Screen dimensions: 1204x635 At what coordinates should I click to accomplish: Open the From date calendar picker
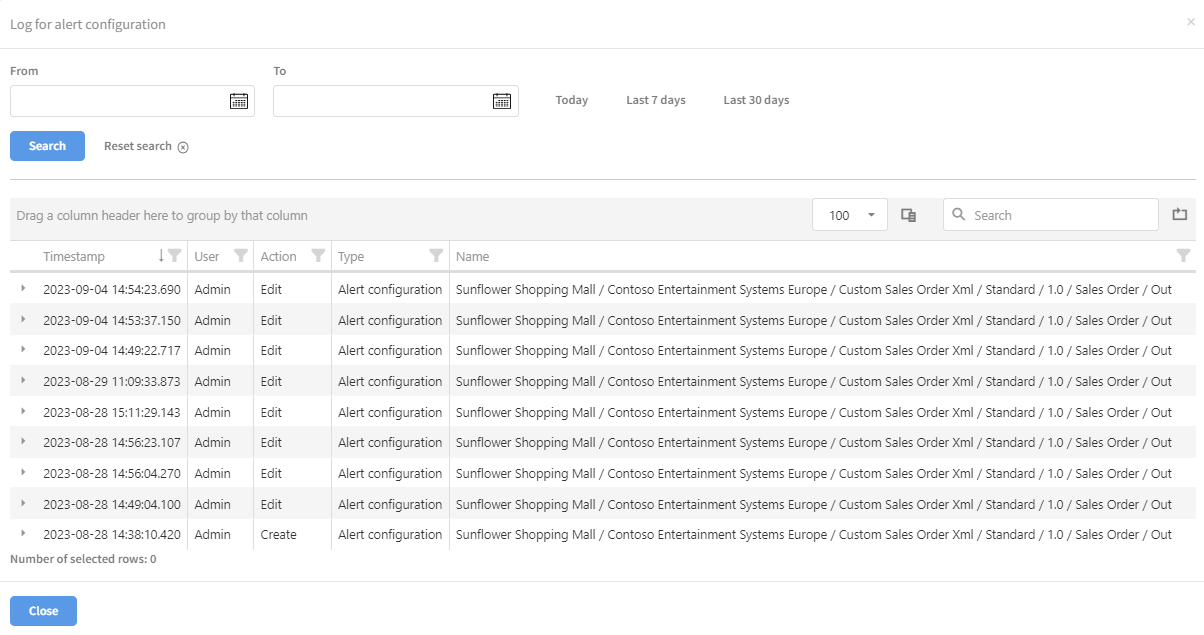[239, 101]
